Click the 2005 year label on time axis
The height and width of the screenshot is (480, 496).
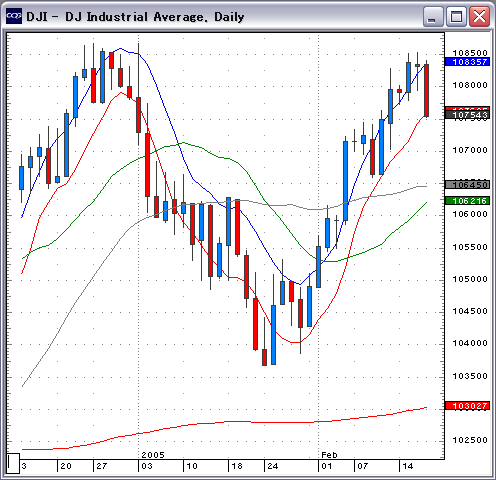pyautogui.click(x=153, y=455)
